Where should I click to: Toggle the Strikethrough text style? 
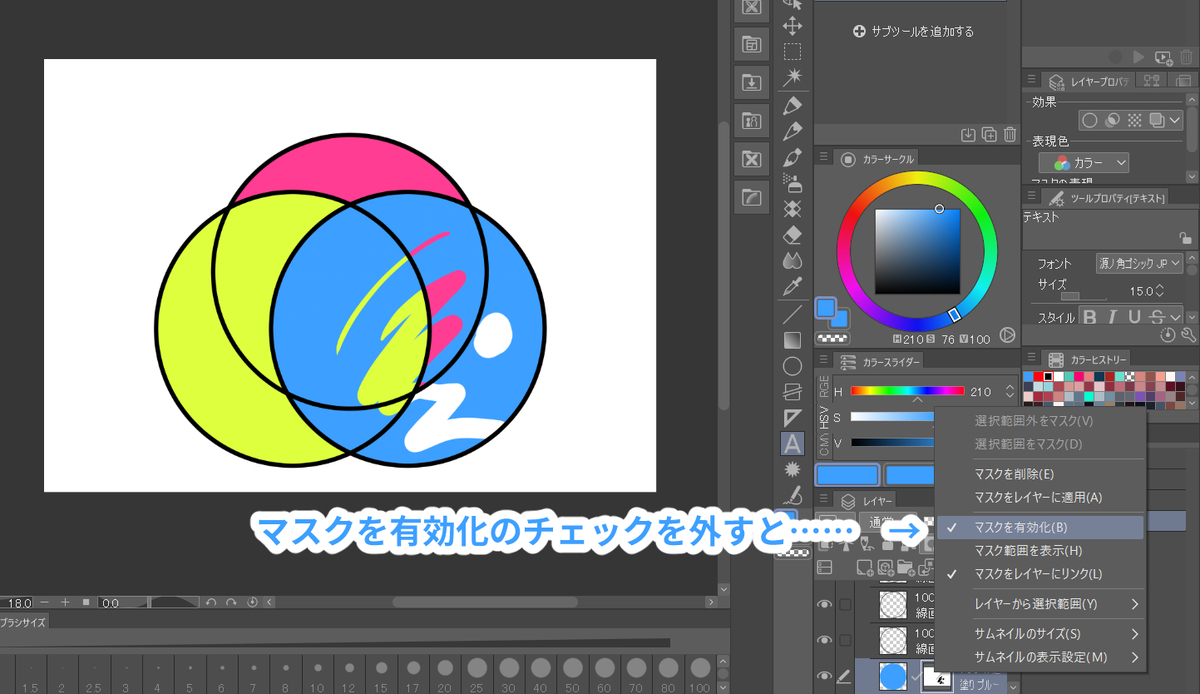click(x=1157, y=318)
